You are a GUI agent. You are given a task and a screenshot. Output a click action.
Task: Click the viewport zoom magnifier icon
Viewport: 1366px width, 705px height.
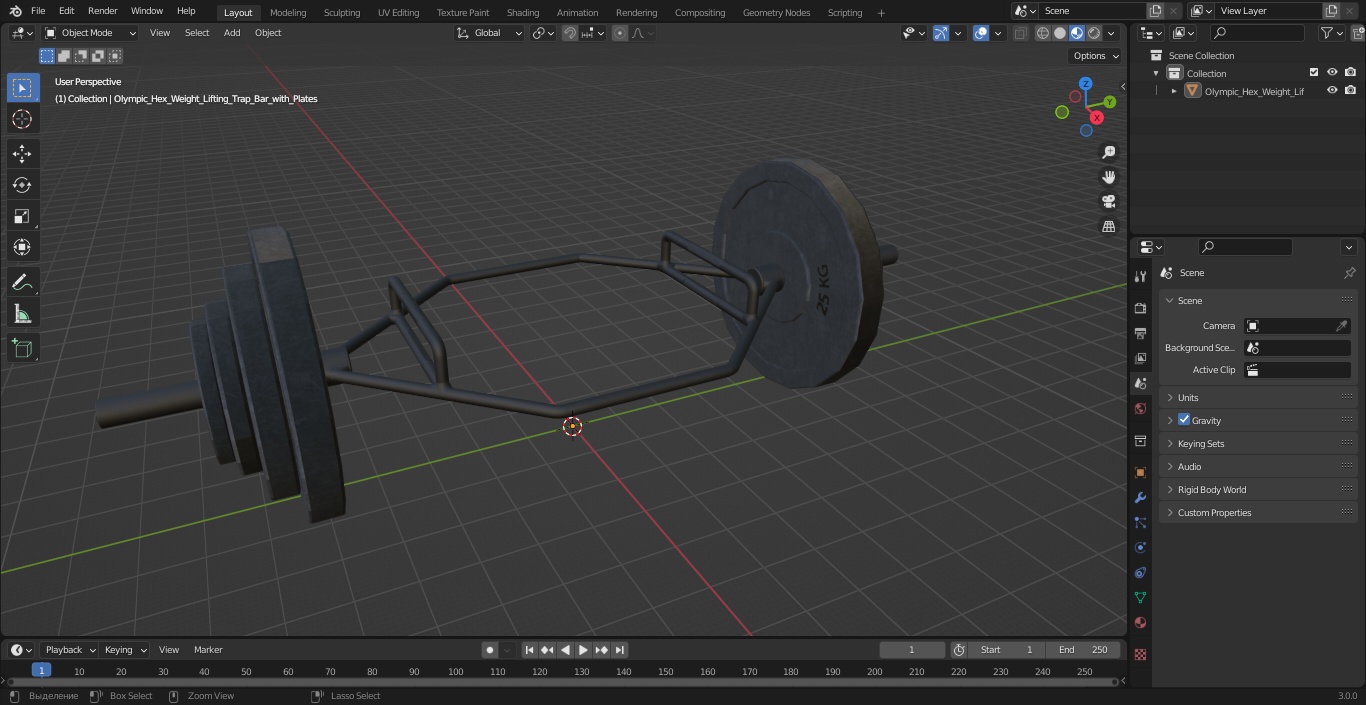[x=1108, y=152]
